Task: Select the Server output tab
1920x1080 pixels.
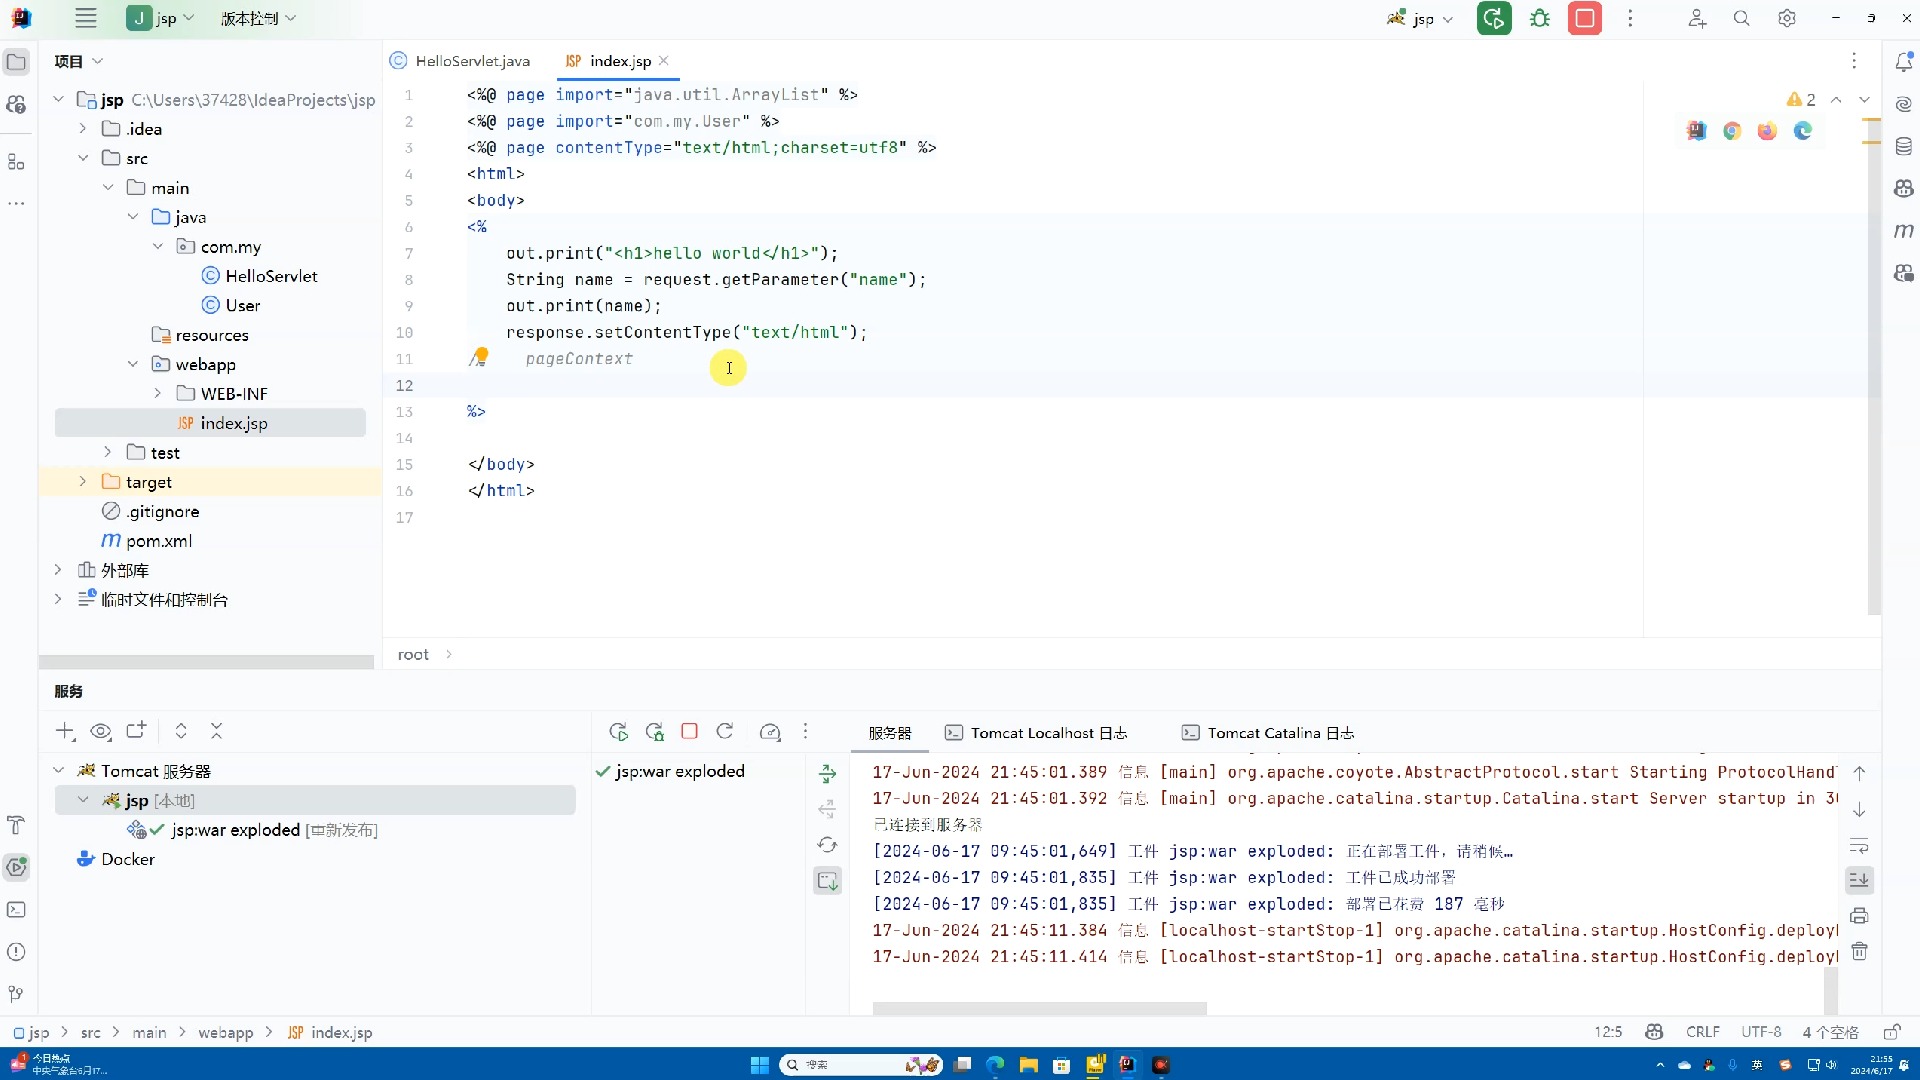Action: tap(890, 733)
